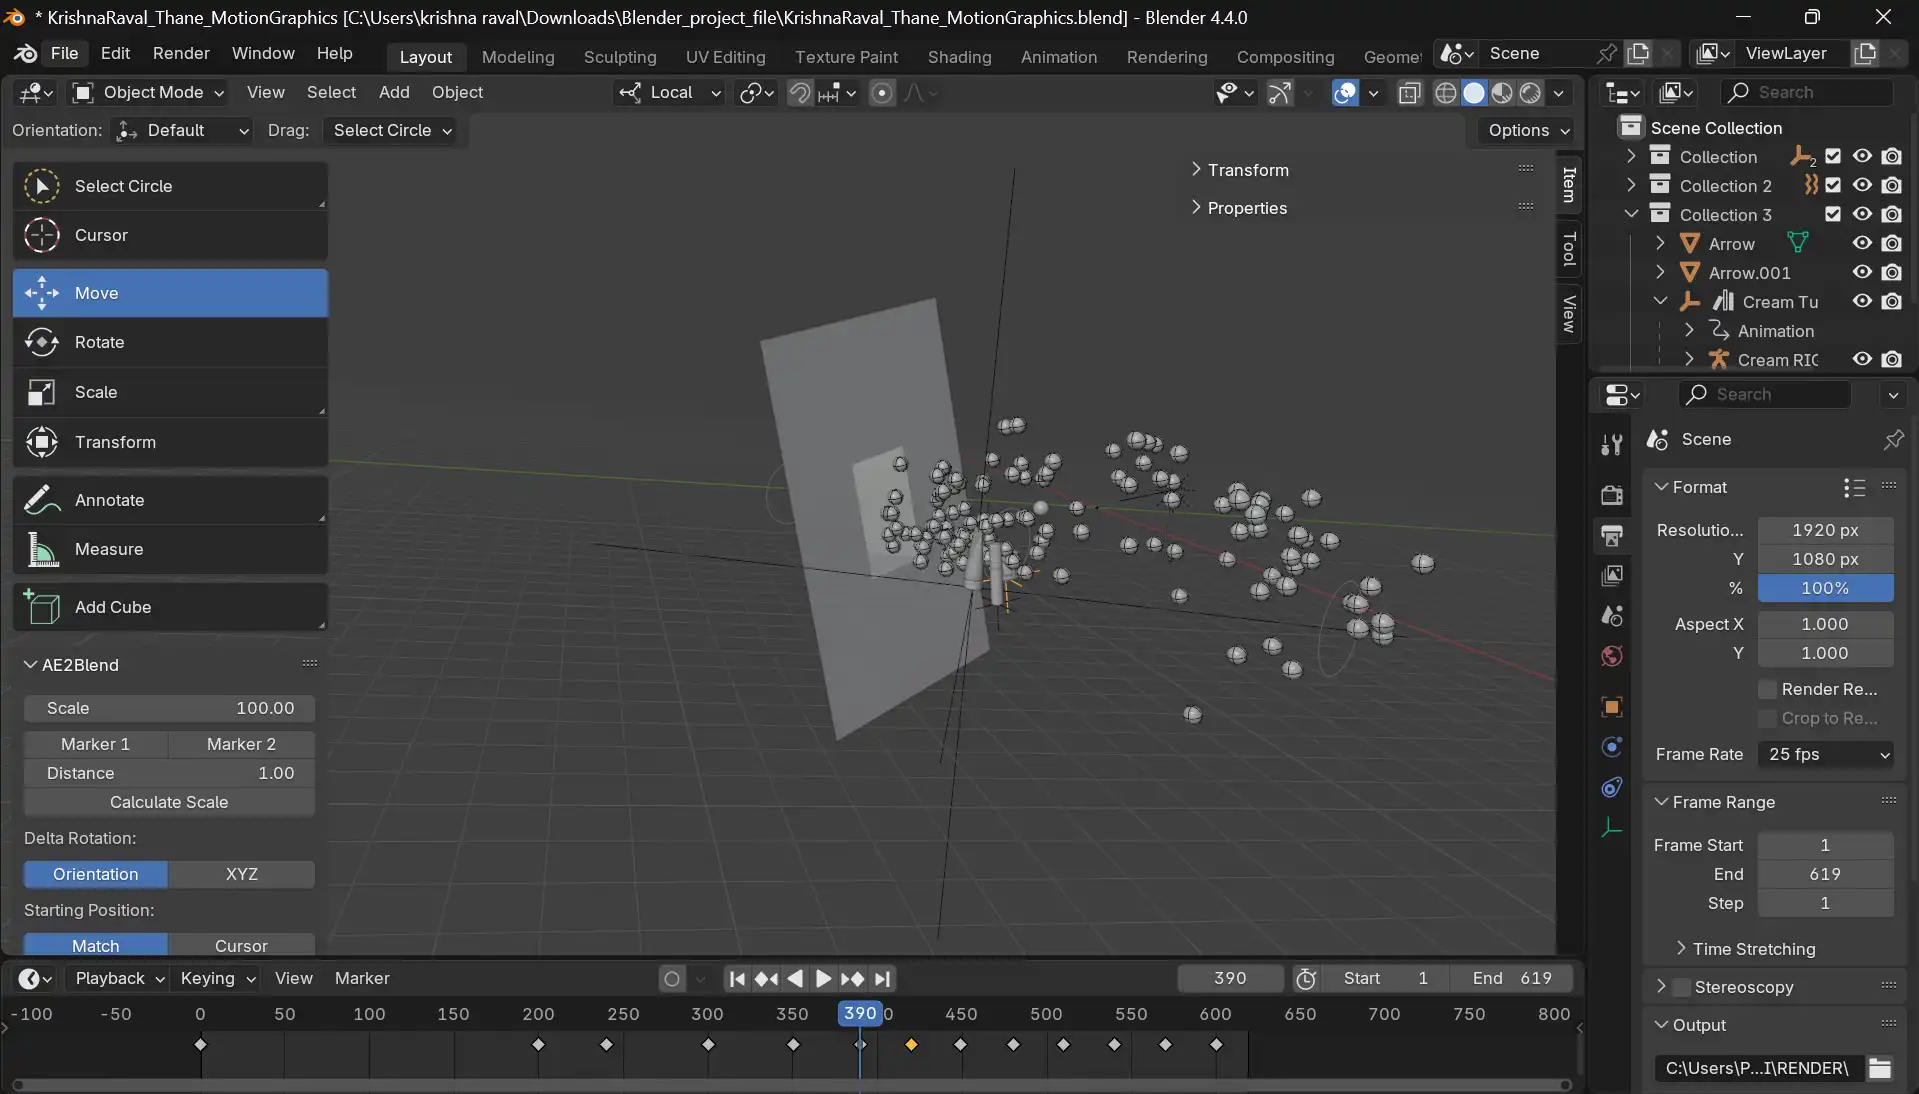
Task: Hide the Arrow.001 object in viewport
Action: pos(1861,272)
